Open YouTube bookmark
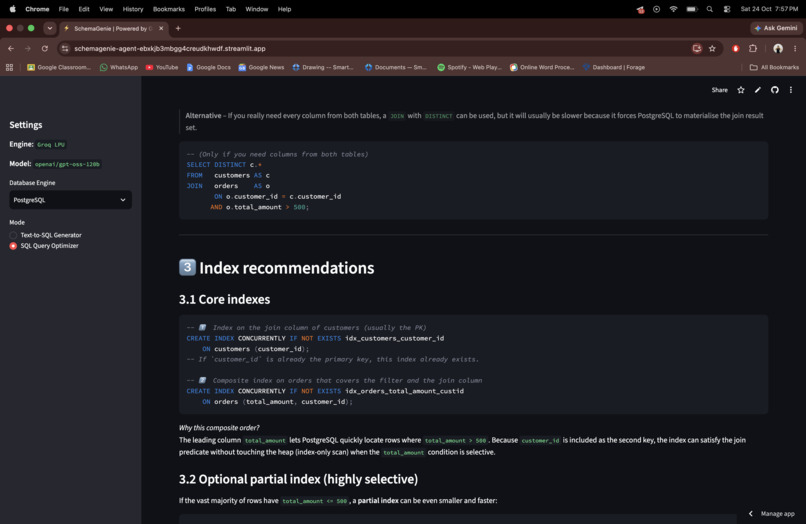806x524 pixels. point(162,67)
